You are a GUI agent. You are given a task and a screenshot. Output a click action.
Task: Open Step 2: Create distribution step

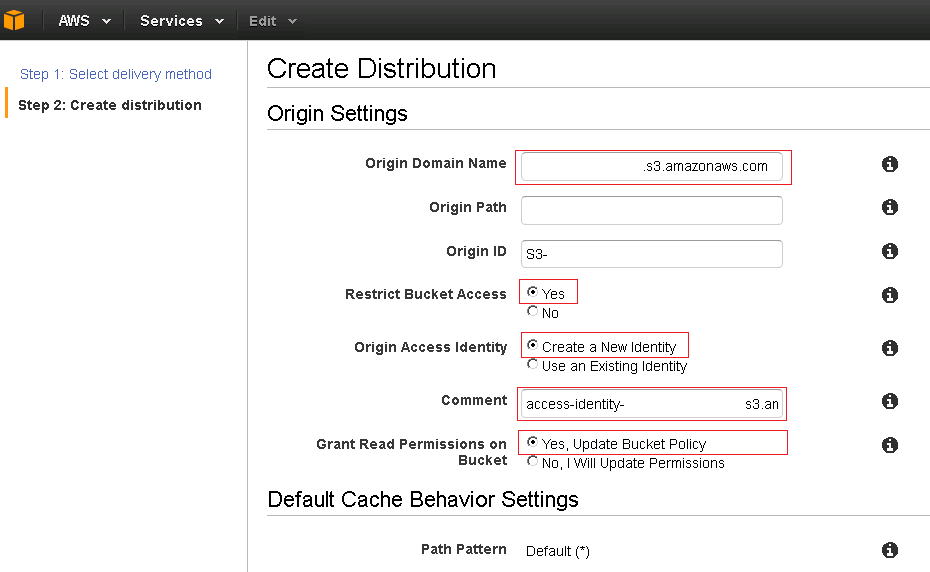pos(110,105)
